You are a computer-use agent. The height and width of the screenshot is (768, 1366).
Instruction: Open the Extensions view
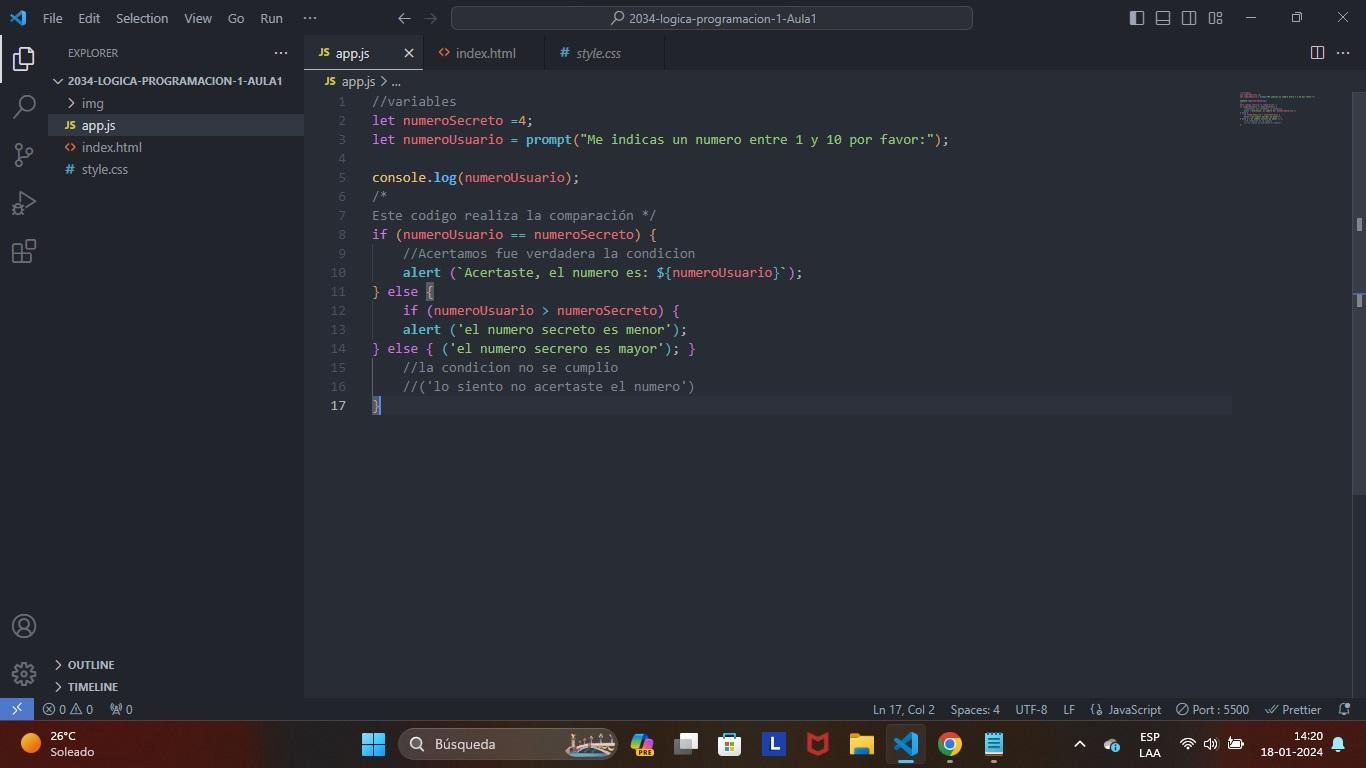(24, 251)
